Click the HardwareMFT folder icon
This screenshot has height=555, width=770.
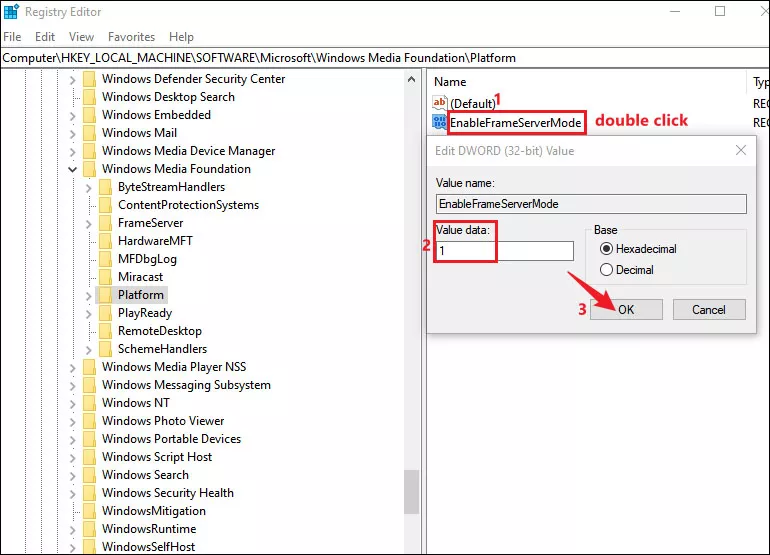point(105,241)
